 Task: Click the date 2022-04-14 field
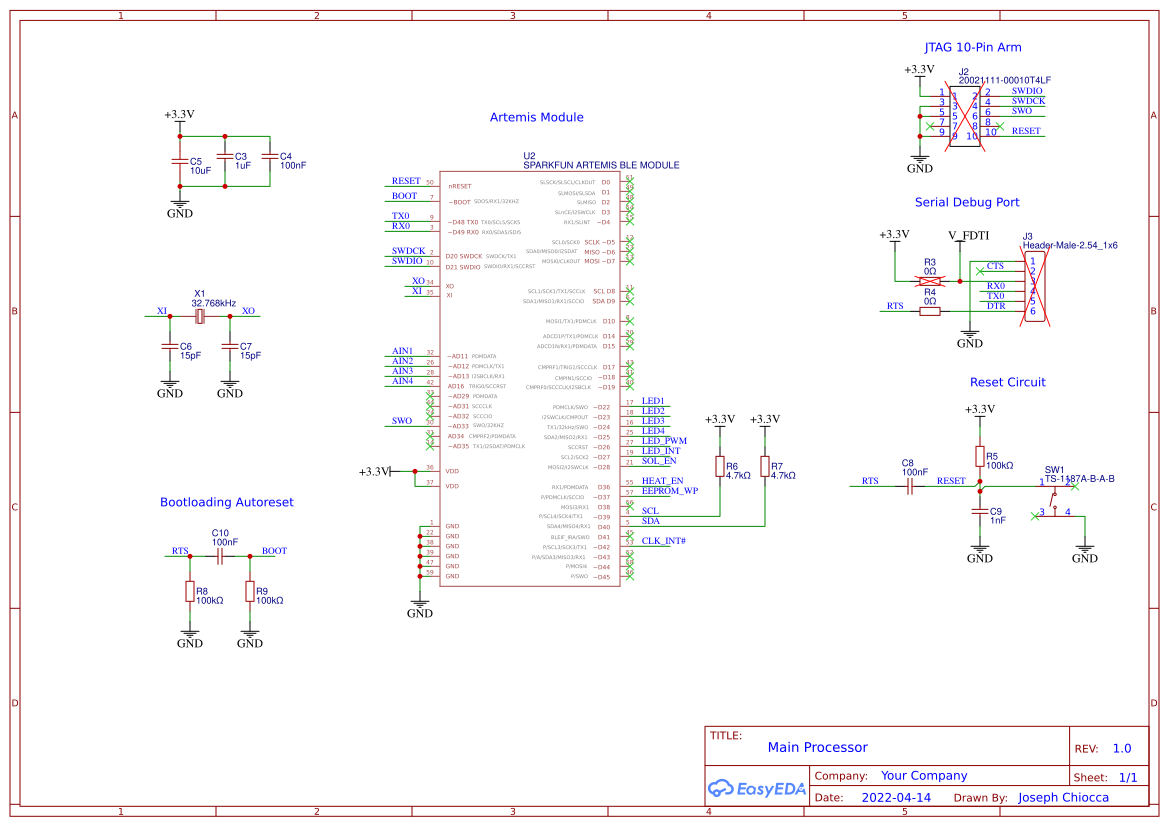point(894,797)
